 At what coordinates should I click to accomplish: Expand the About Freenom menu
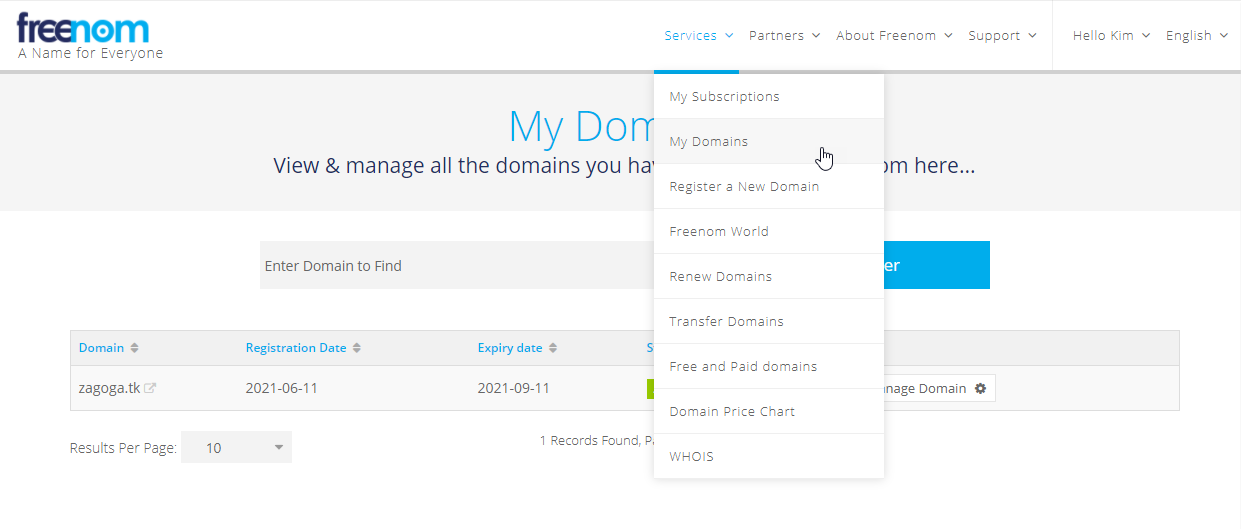(894, 35)
